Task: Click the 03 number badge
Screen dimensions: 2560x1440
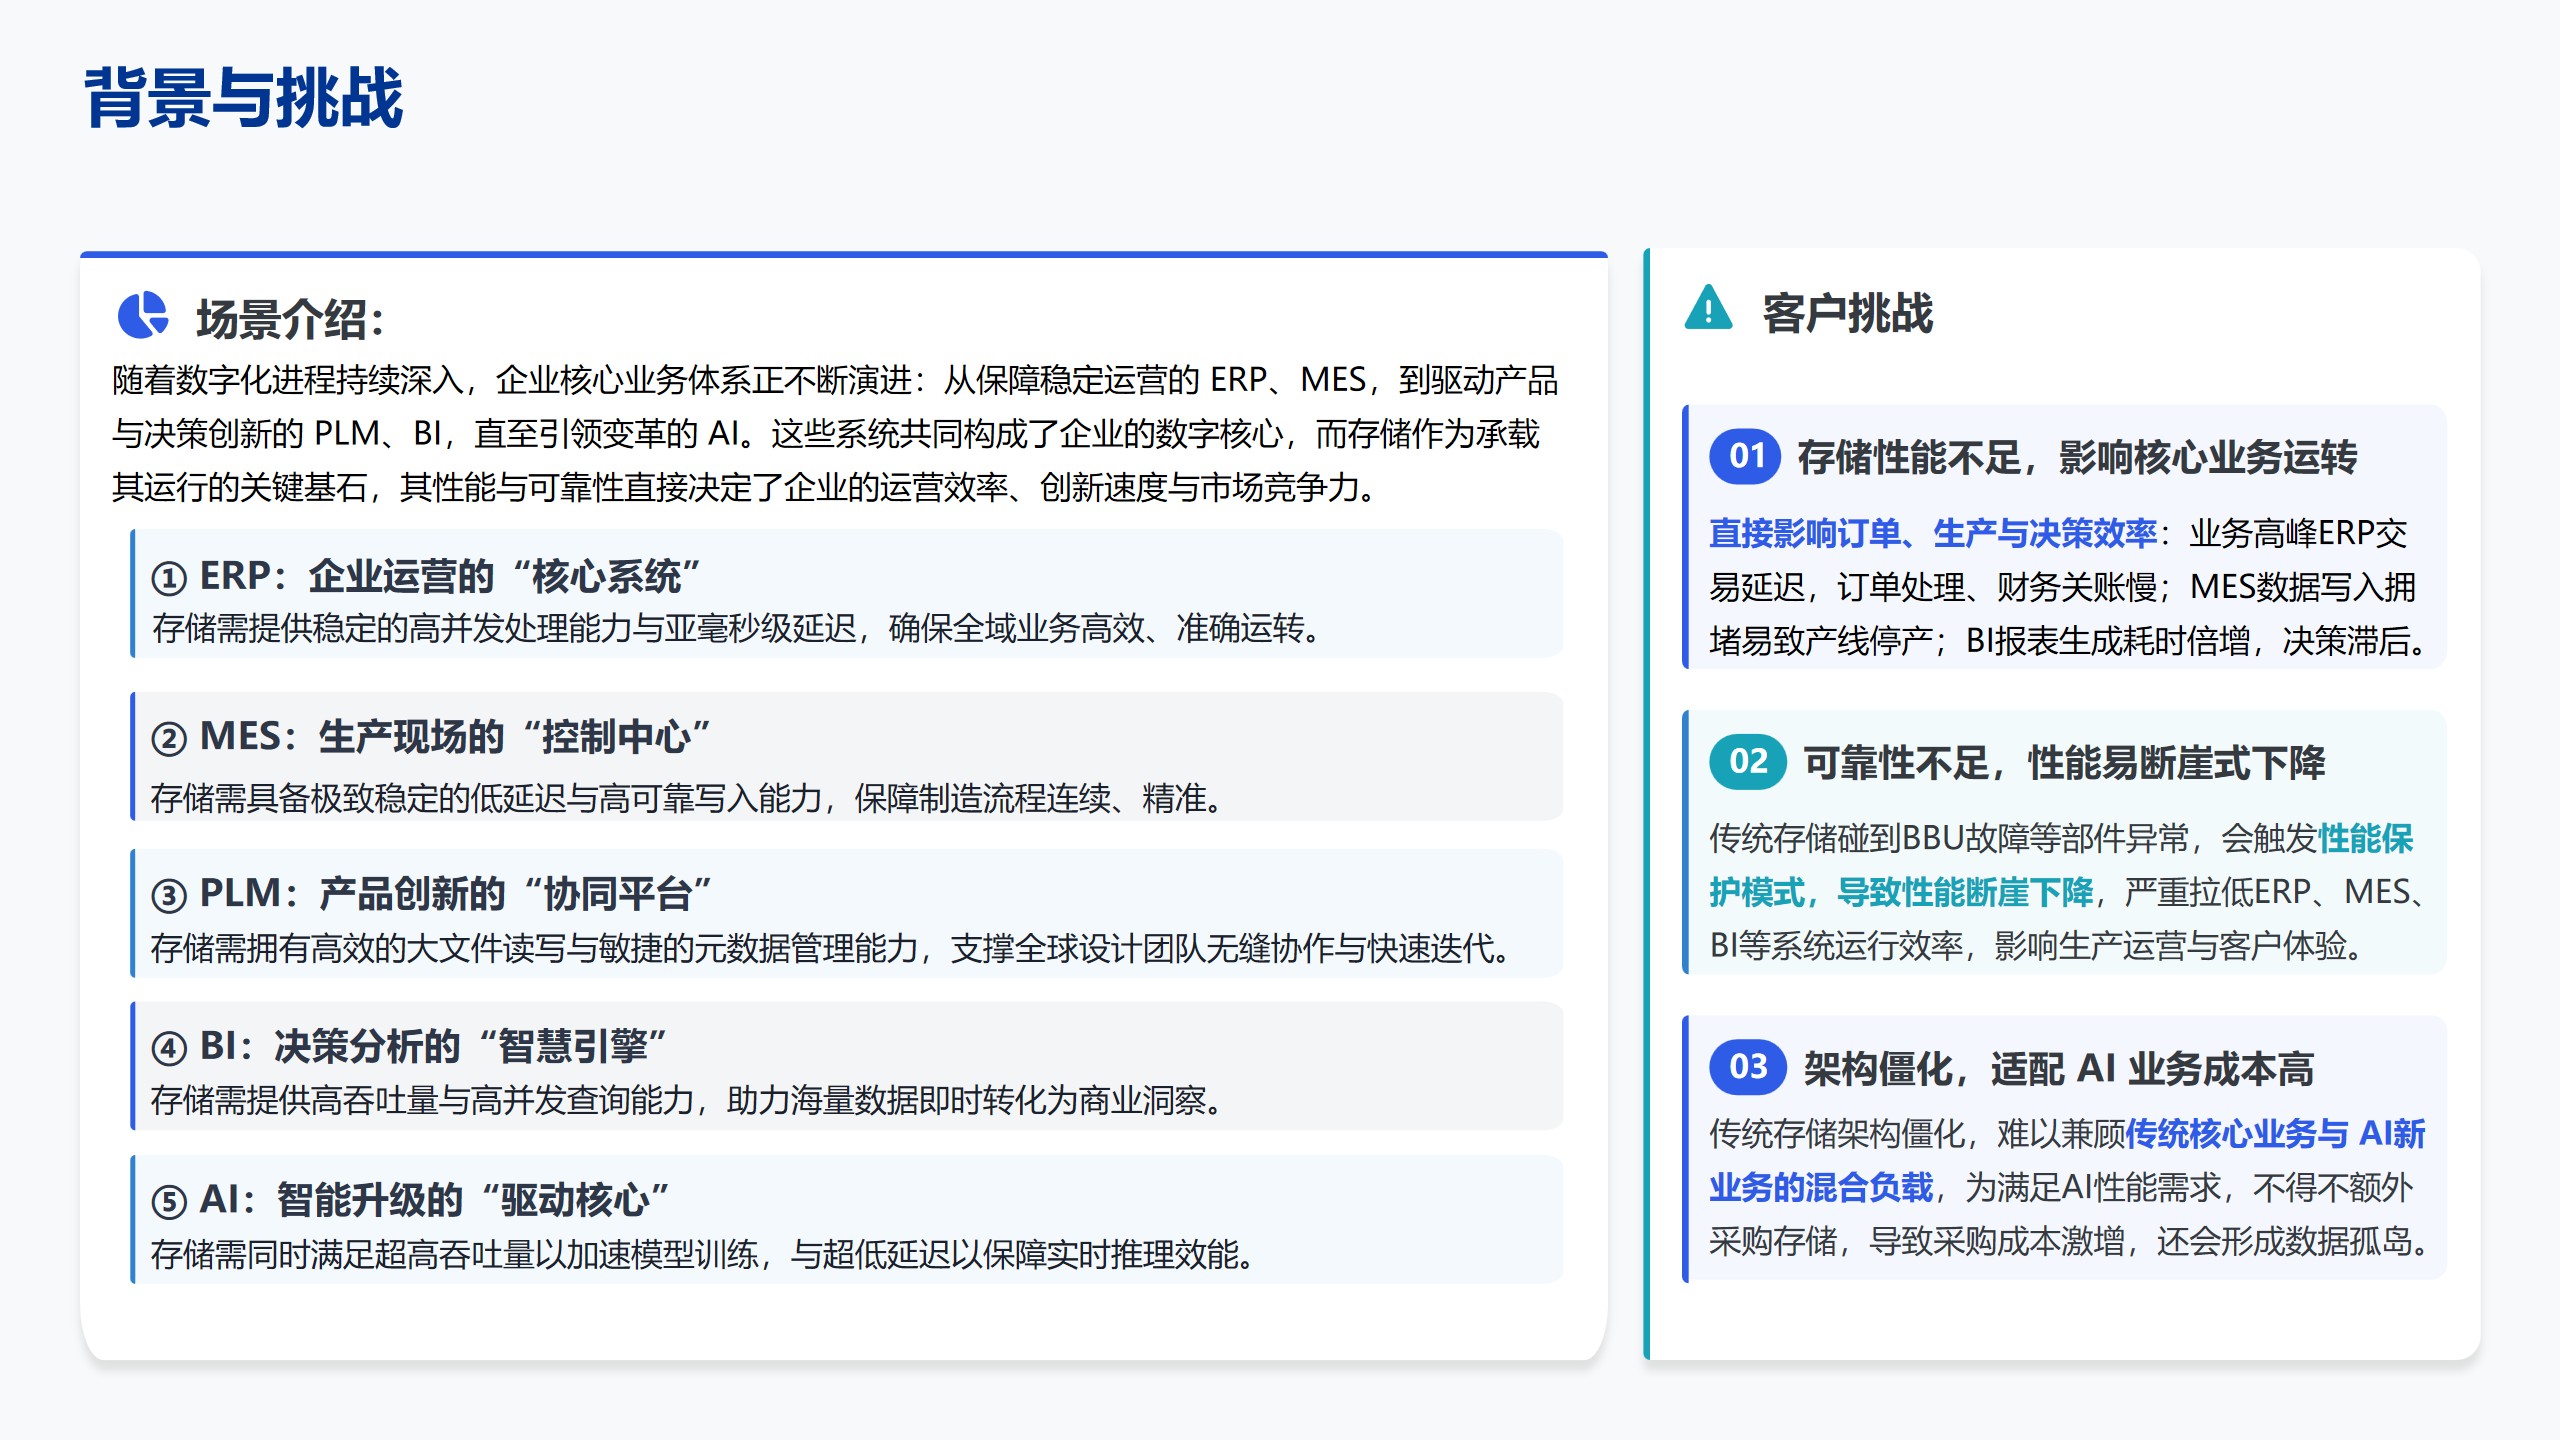Action: (1748, 1067)
